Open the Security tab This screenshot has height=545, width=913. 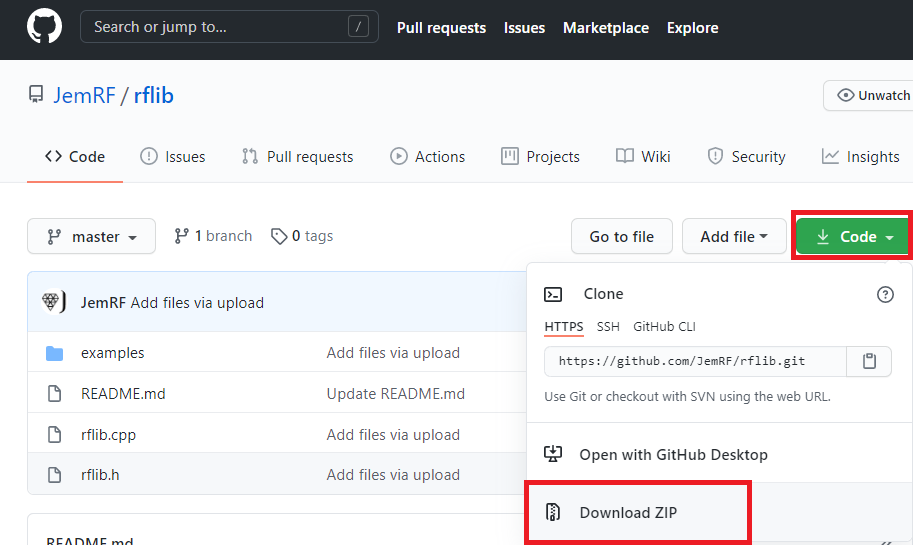point(746,157)
